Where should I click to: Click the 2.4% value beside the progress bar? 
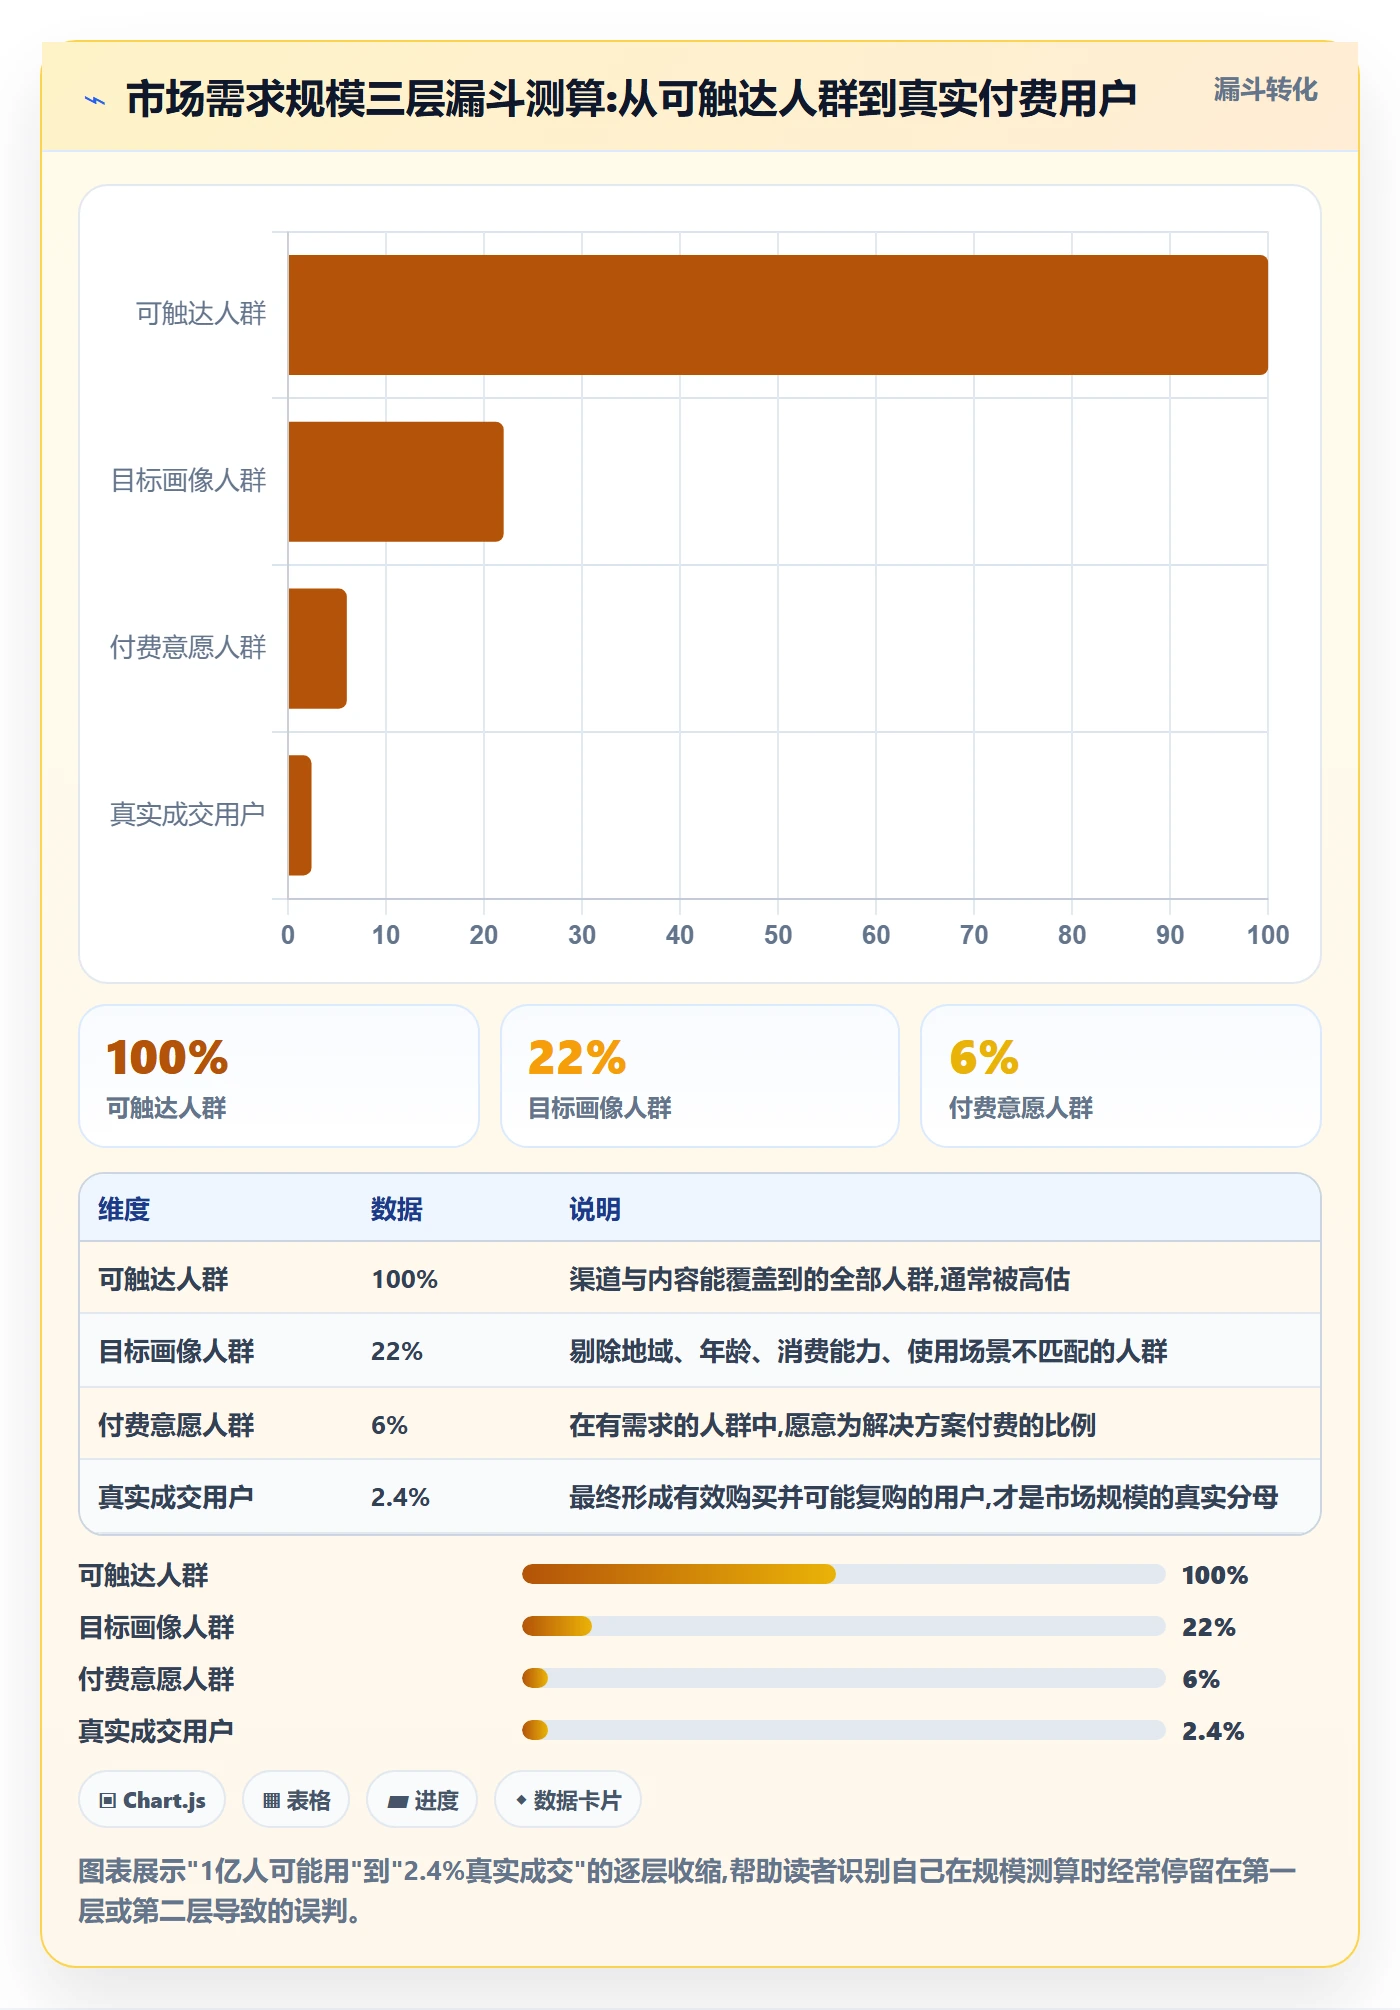pos(1213,1731)
